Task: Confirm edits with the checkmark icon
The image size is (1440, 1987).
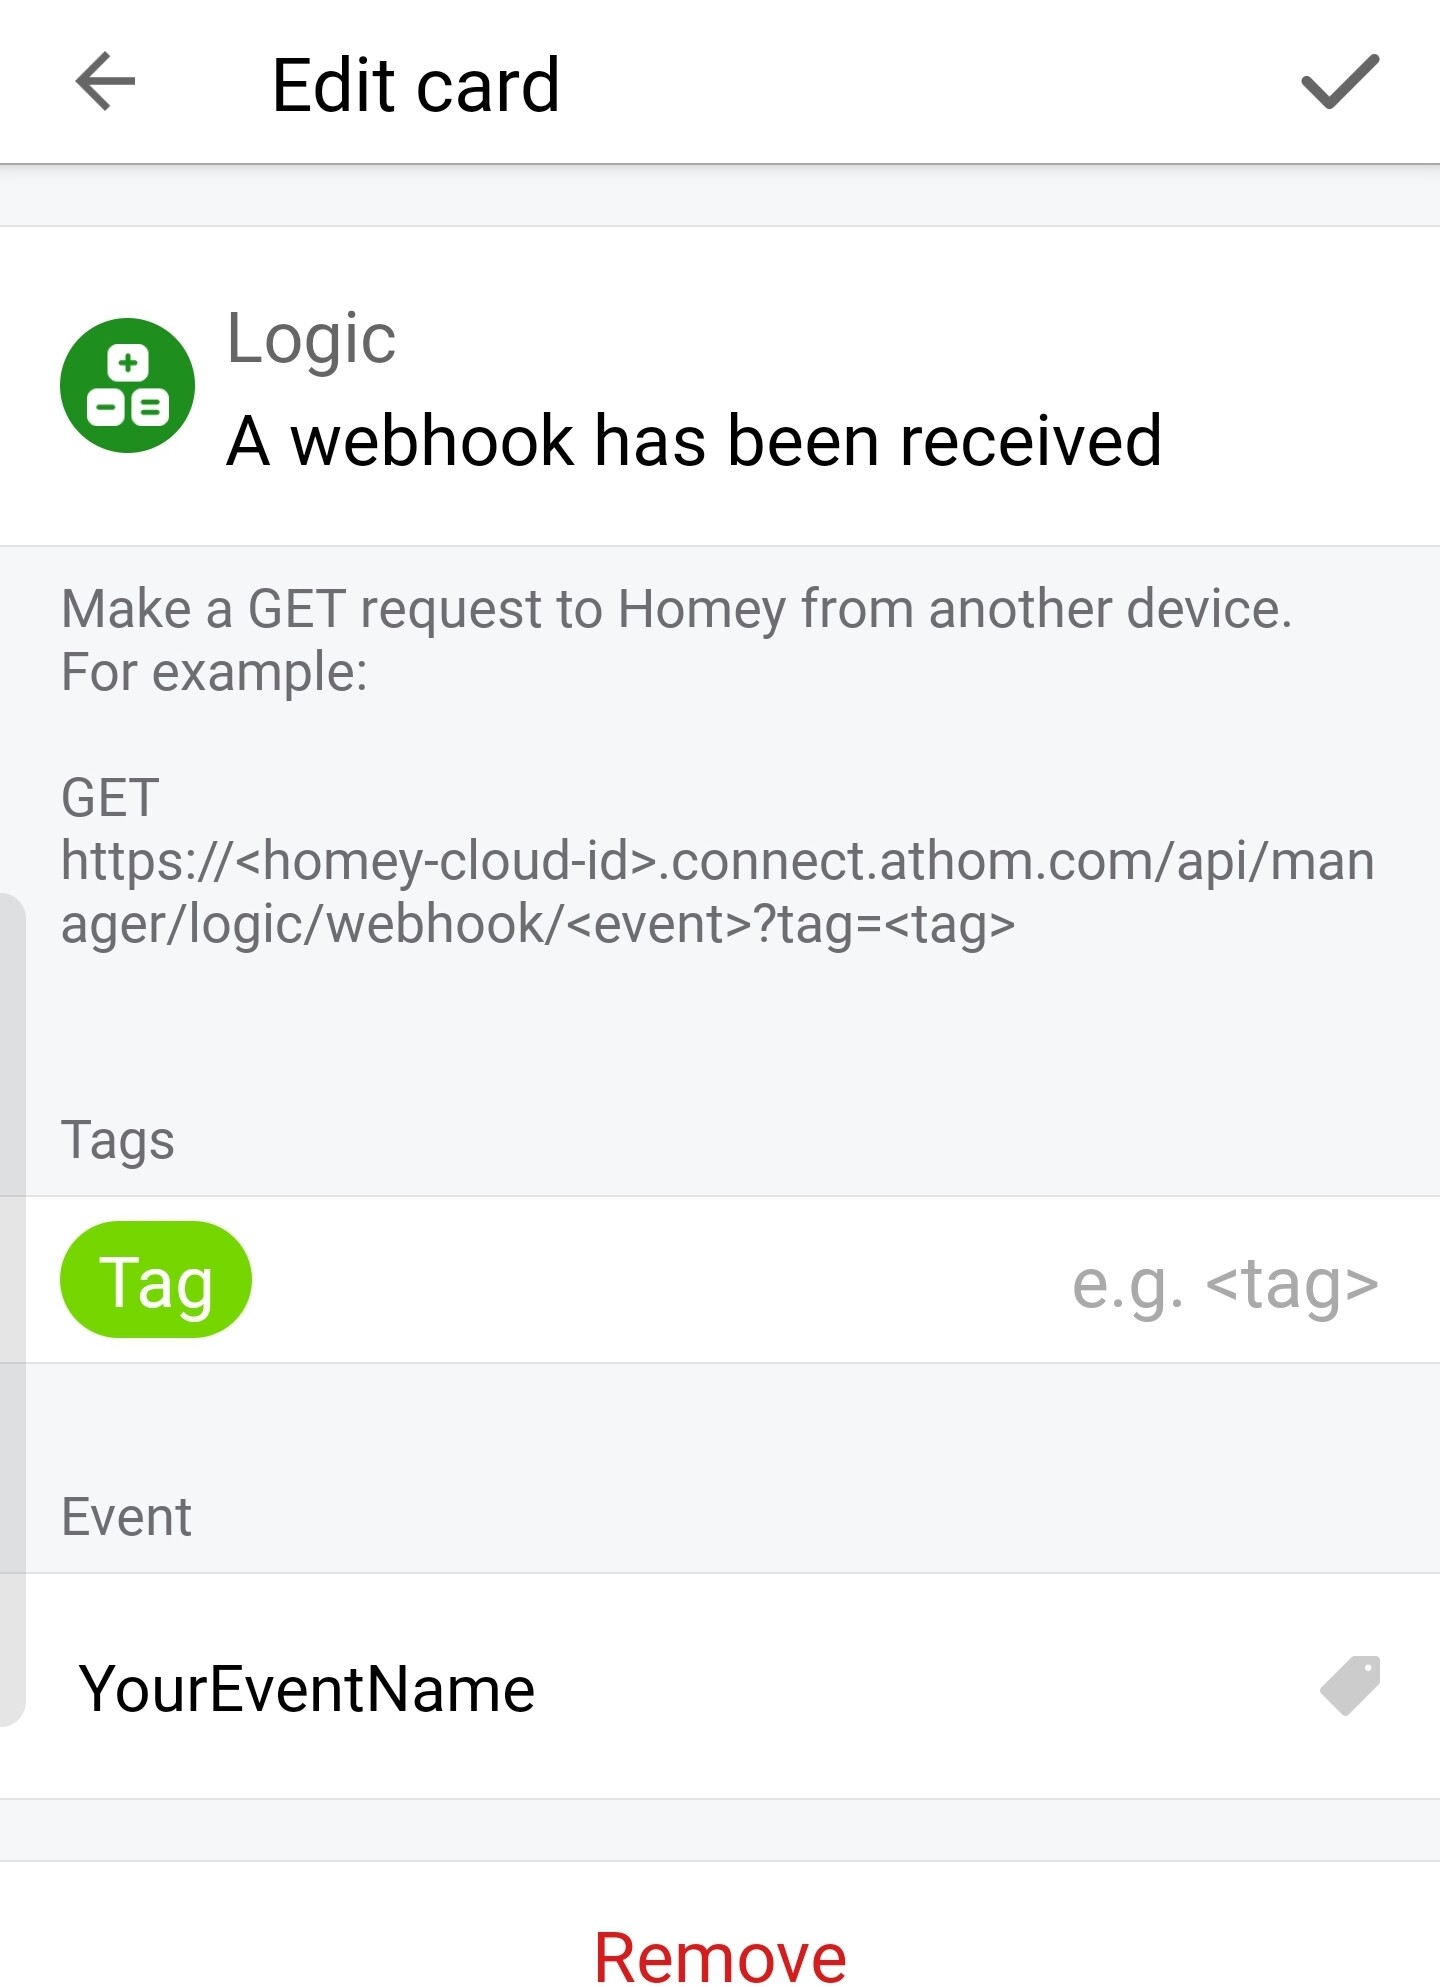Action: point(1339,81)
